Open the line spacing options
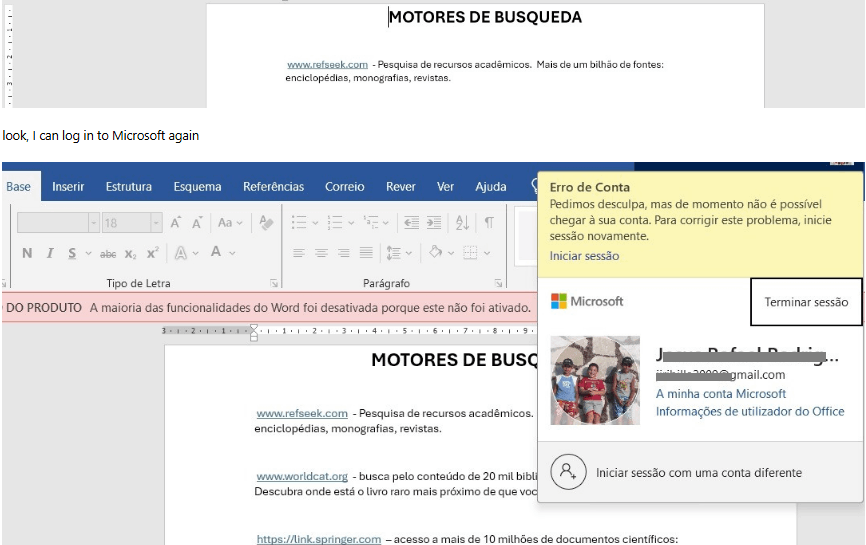 click(394, 253)
